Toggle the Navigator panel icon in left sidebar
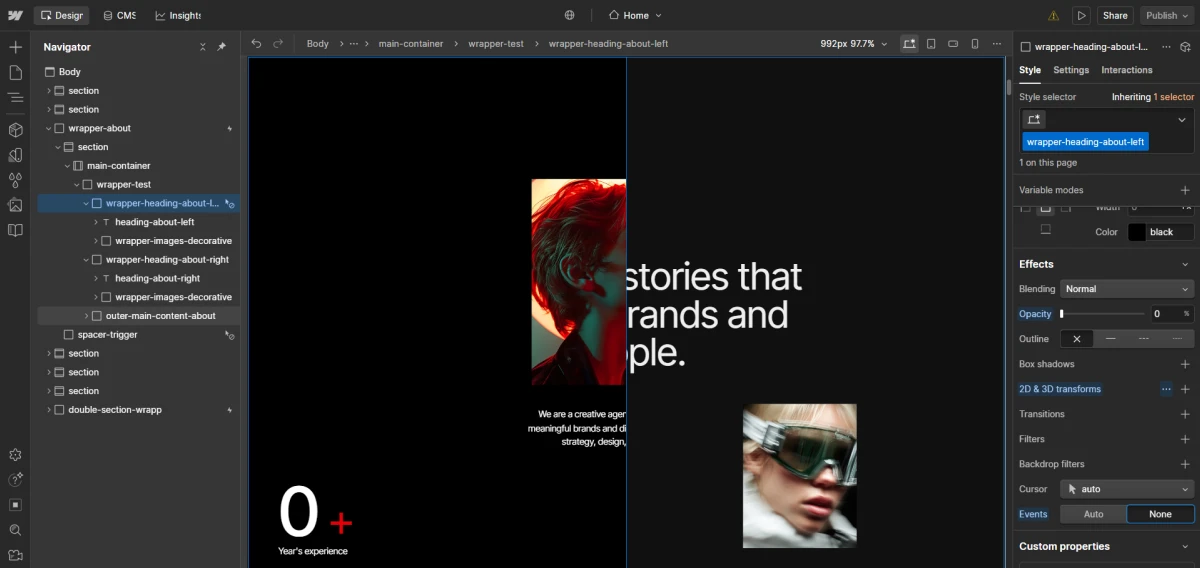The image size is (1200, 568). pyautogui.click(x=15, y=98)
